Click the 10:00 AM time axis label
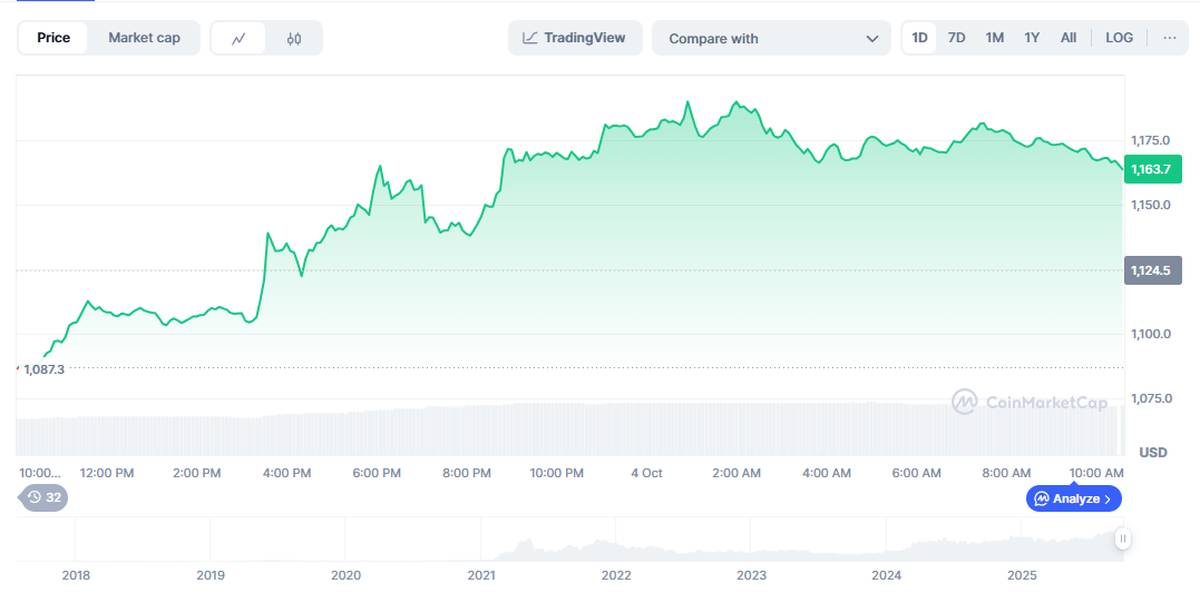1200x603 pixels. click(x=1097, y=472)
